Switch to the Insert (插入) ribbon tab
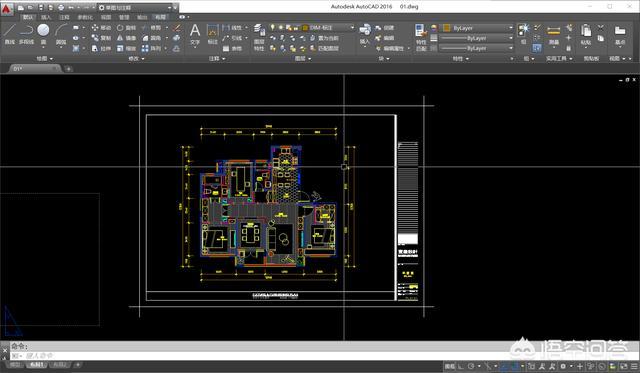640x373 pixels. (46, 17)
